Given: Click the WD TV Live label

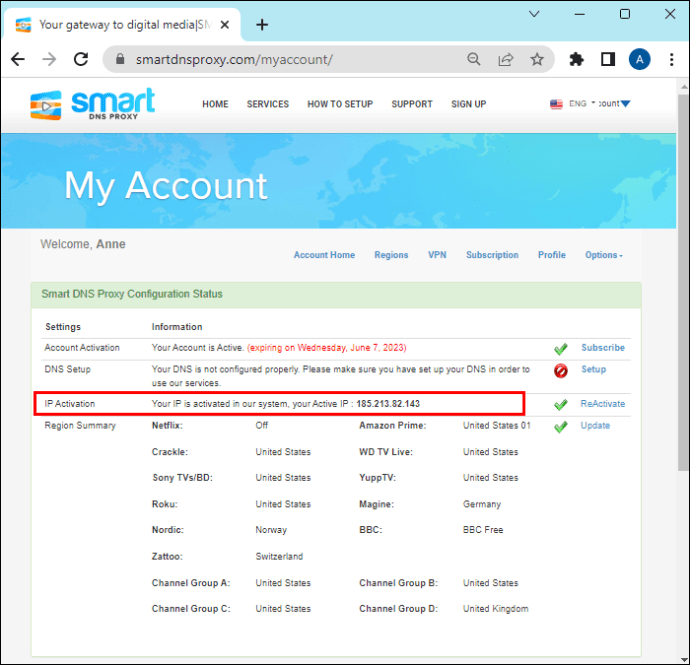Looking at the screenshot, I should [x=386, y=452].
